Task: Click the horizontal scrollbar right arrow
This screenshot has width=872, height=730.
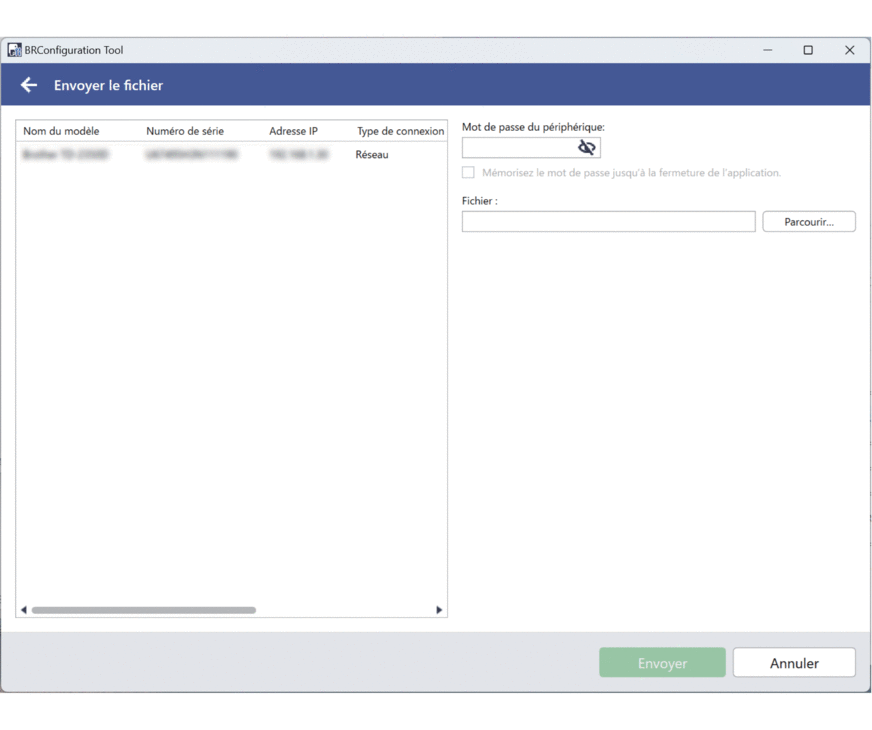Action: tap(439, 610)
